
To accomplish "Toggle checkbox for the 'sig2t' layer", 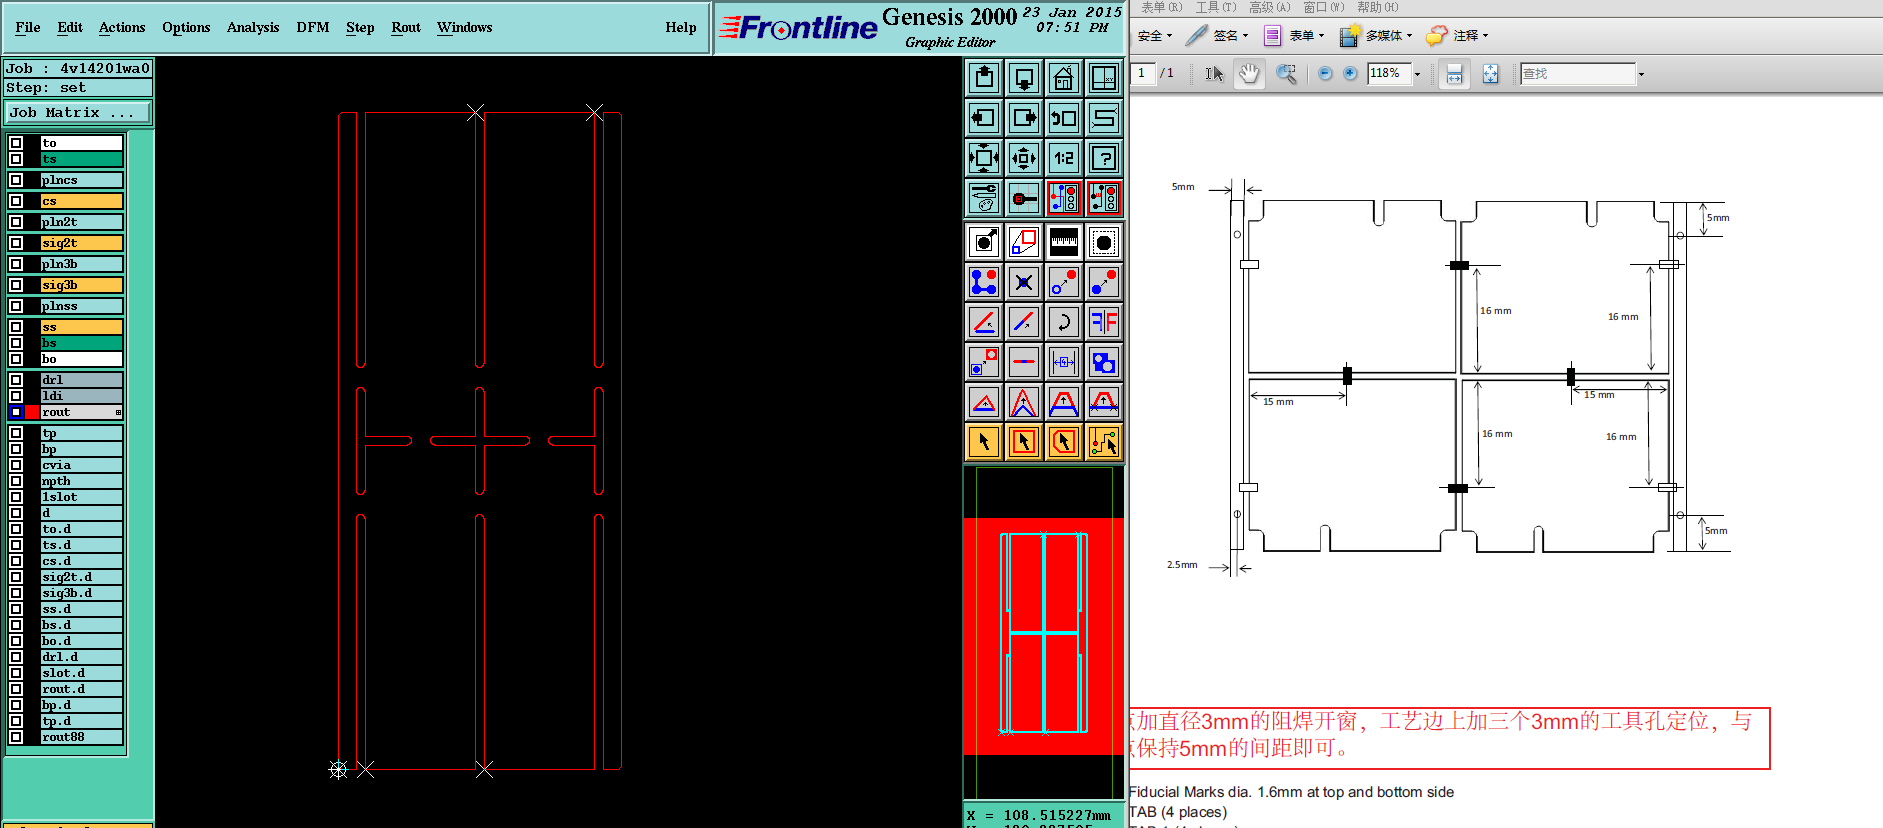I will [16, 243].
